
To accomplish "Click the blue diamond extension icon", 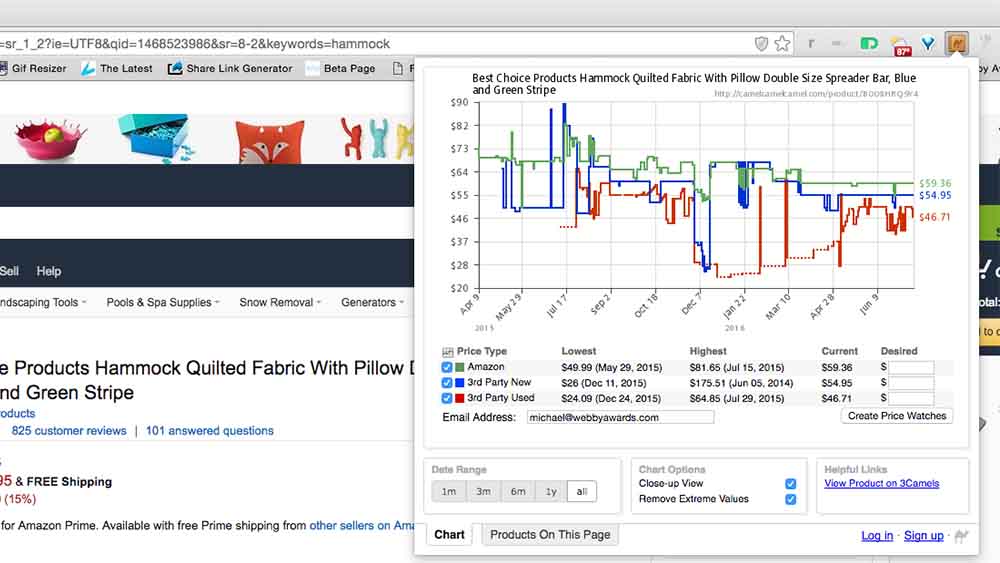I will click(x=929, y=44).
